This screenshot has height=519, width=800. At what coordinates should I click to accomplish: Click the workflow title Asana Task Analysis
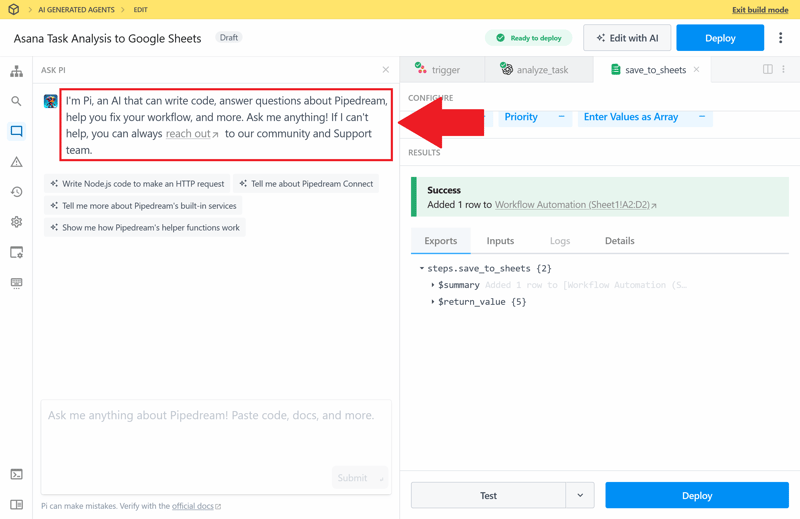(107, 38)
